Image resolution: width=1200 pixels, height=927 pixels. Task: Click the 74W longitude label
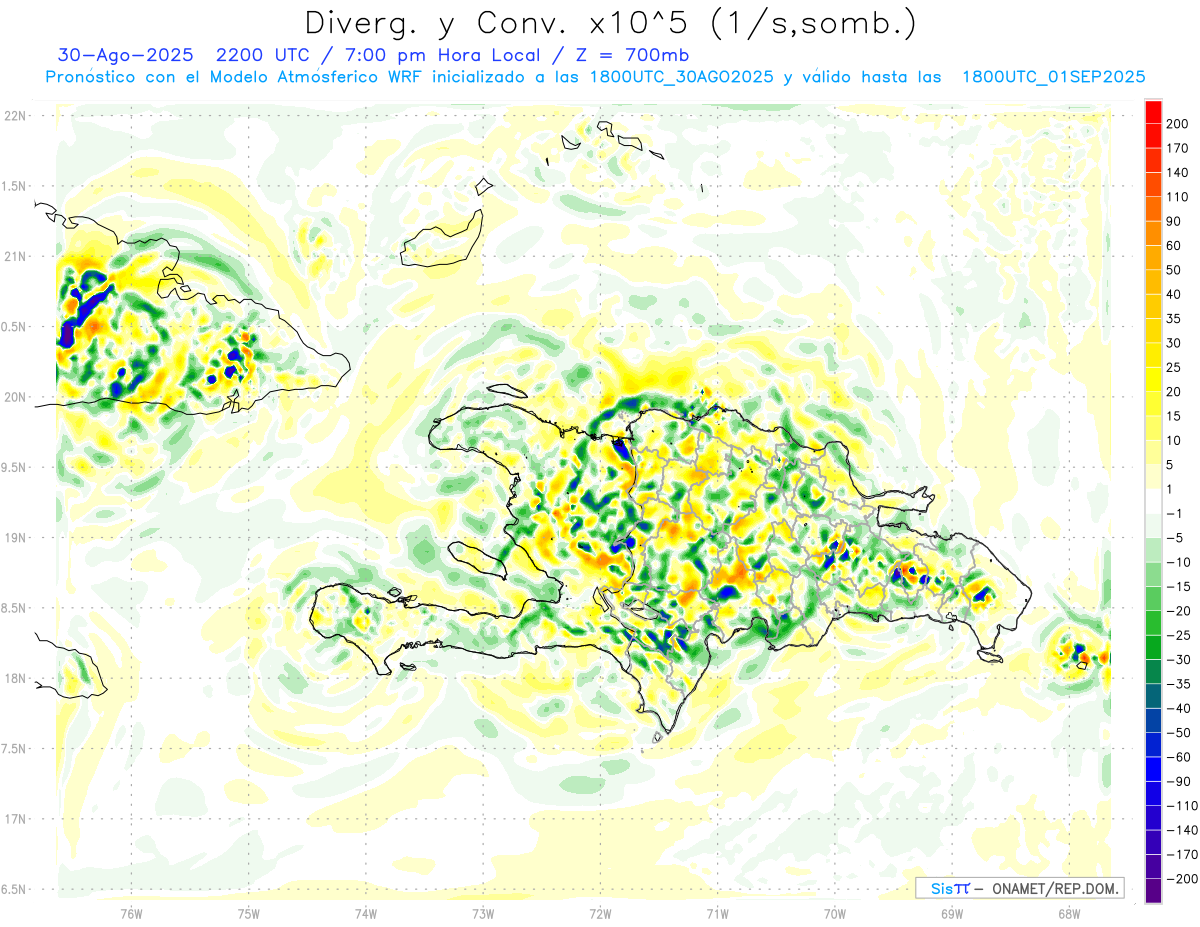(366, 914)
